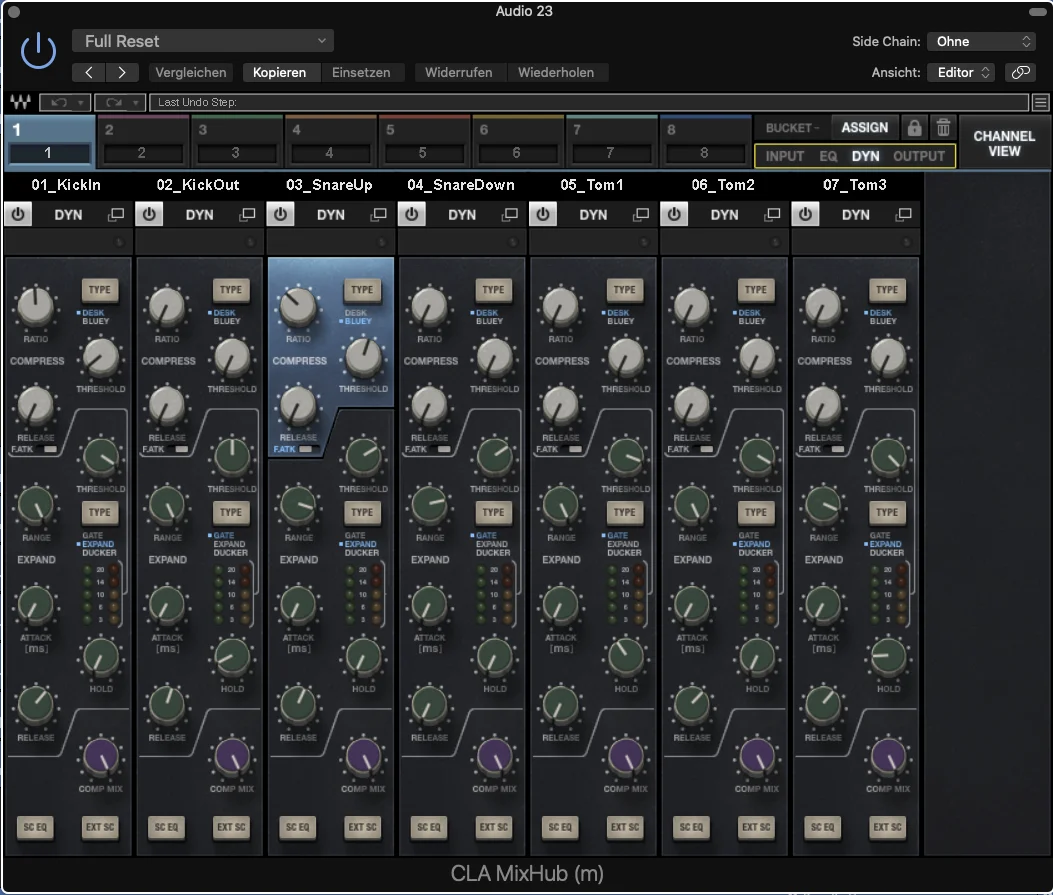Image resolution: width=1053 pixels, height=895 pixels.
Task: Click the Kopieren button
Action: click(279, 73)
